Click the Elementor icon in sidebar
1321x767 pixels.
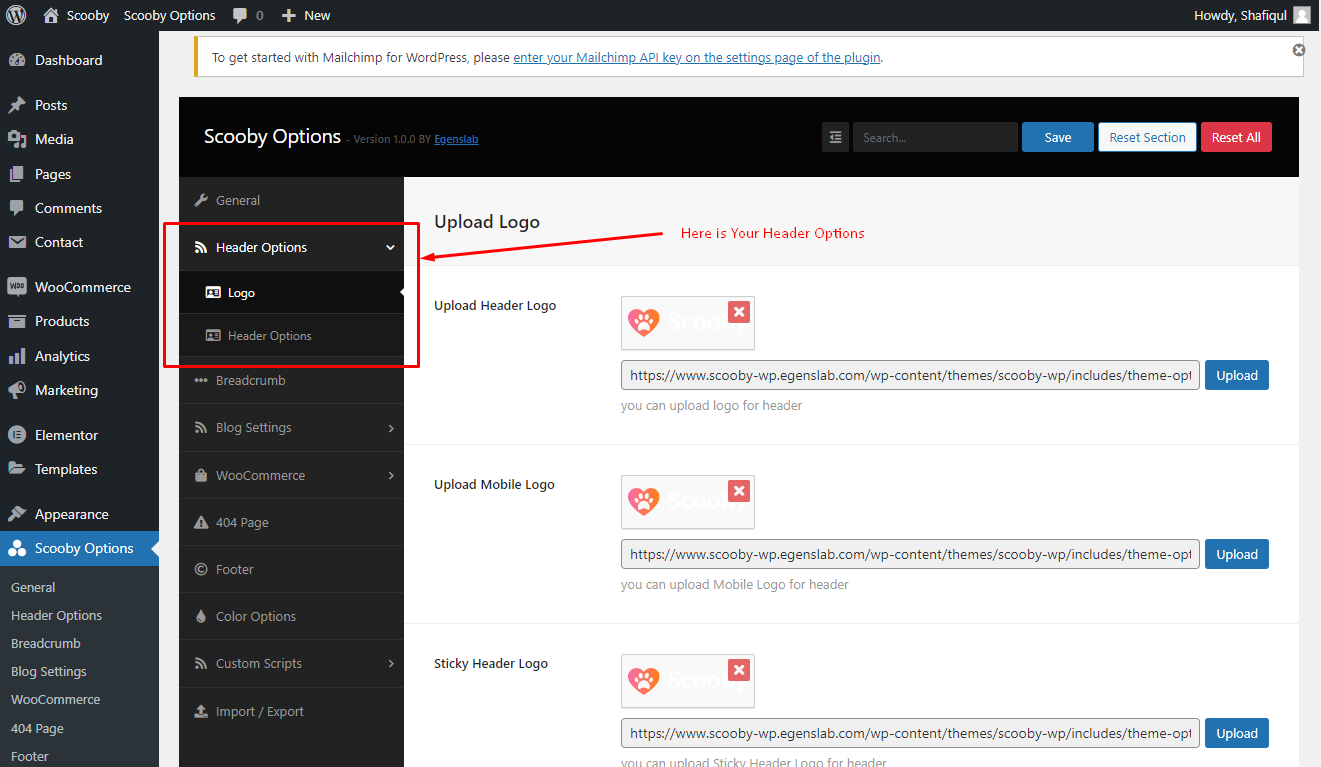pyautogui.click(x=17, y=435)
